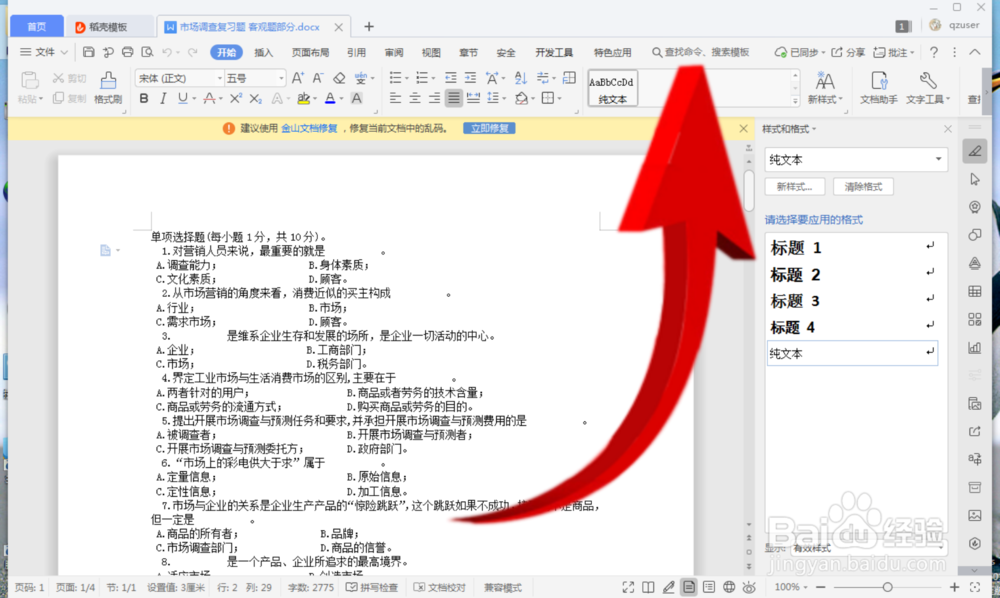Open the 纯文本 style dropdown in panel
This screenshot has width=1000, height=598.
coord(937,159)
